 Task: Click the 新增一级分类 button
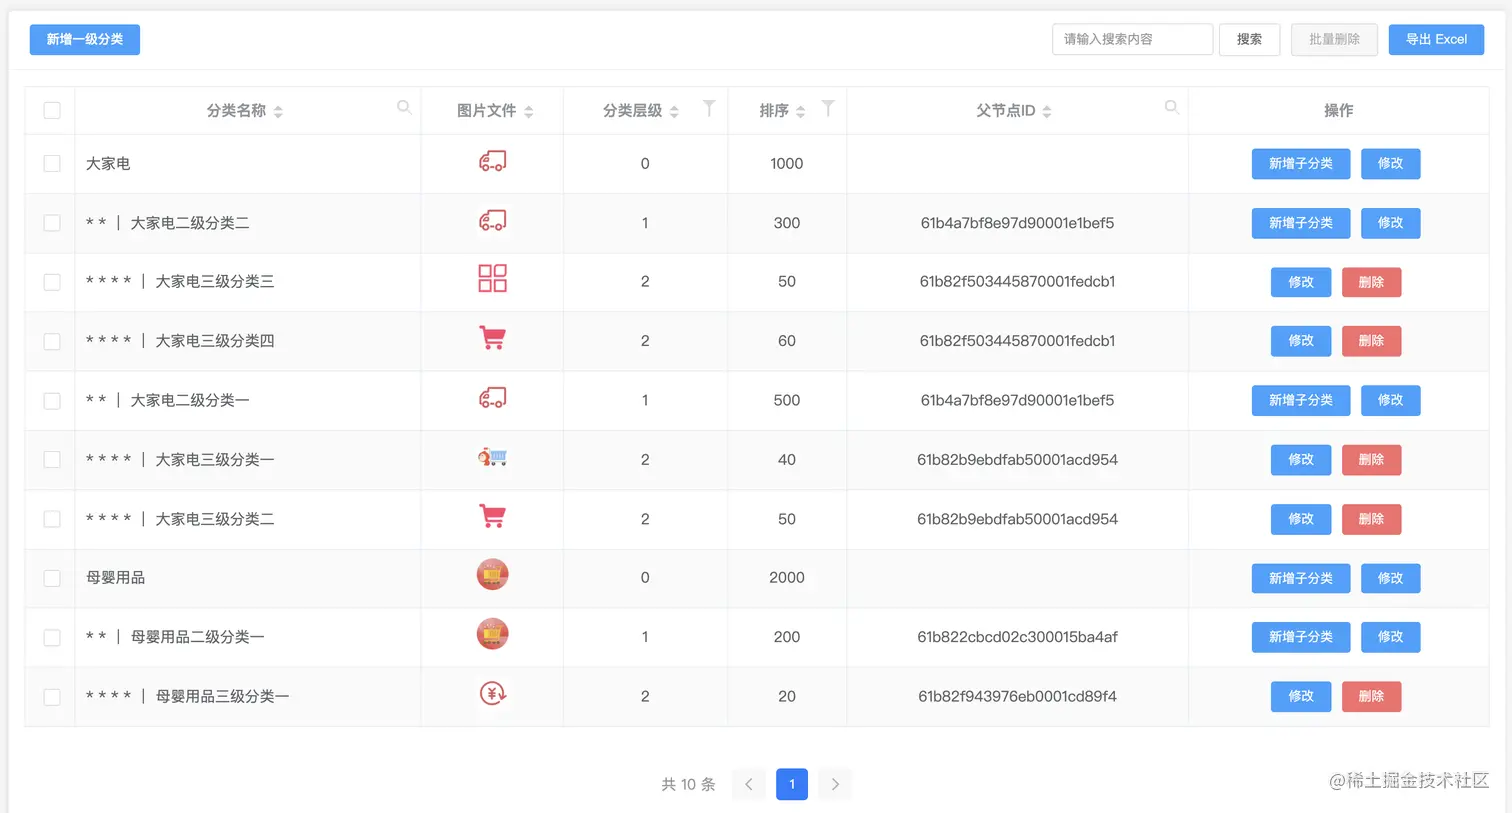tap(84, 39)
